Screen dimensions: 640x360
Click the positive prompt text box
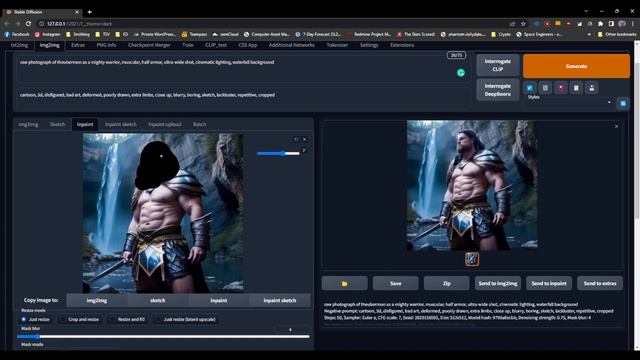point(243,69)
